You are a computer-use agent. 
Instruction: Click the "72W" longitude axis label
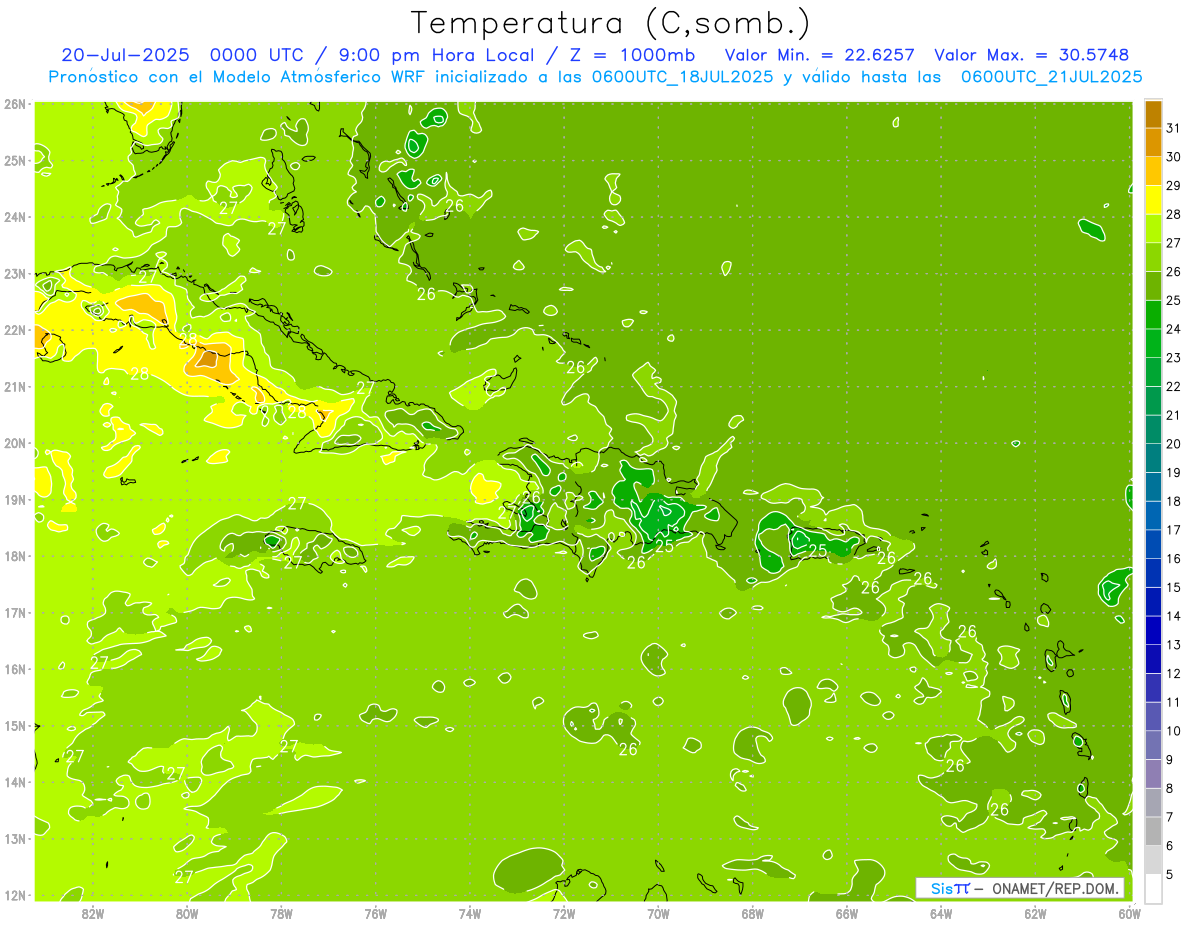point(564,914)
